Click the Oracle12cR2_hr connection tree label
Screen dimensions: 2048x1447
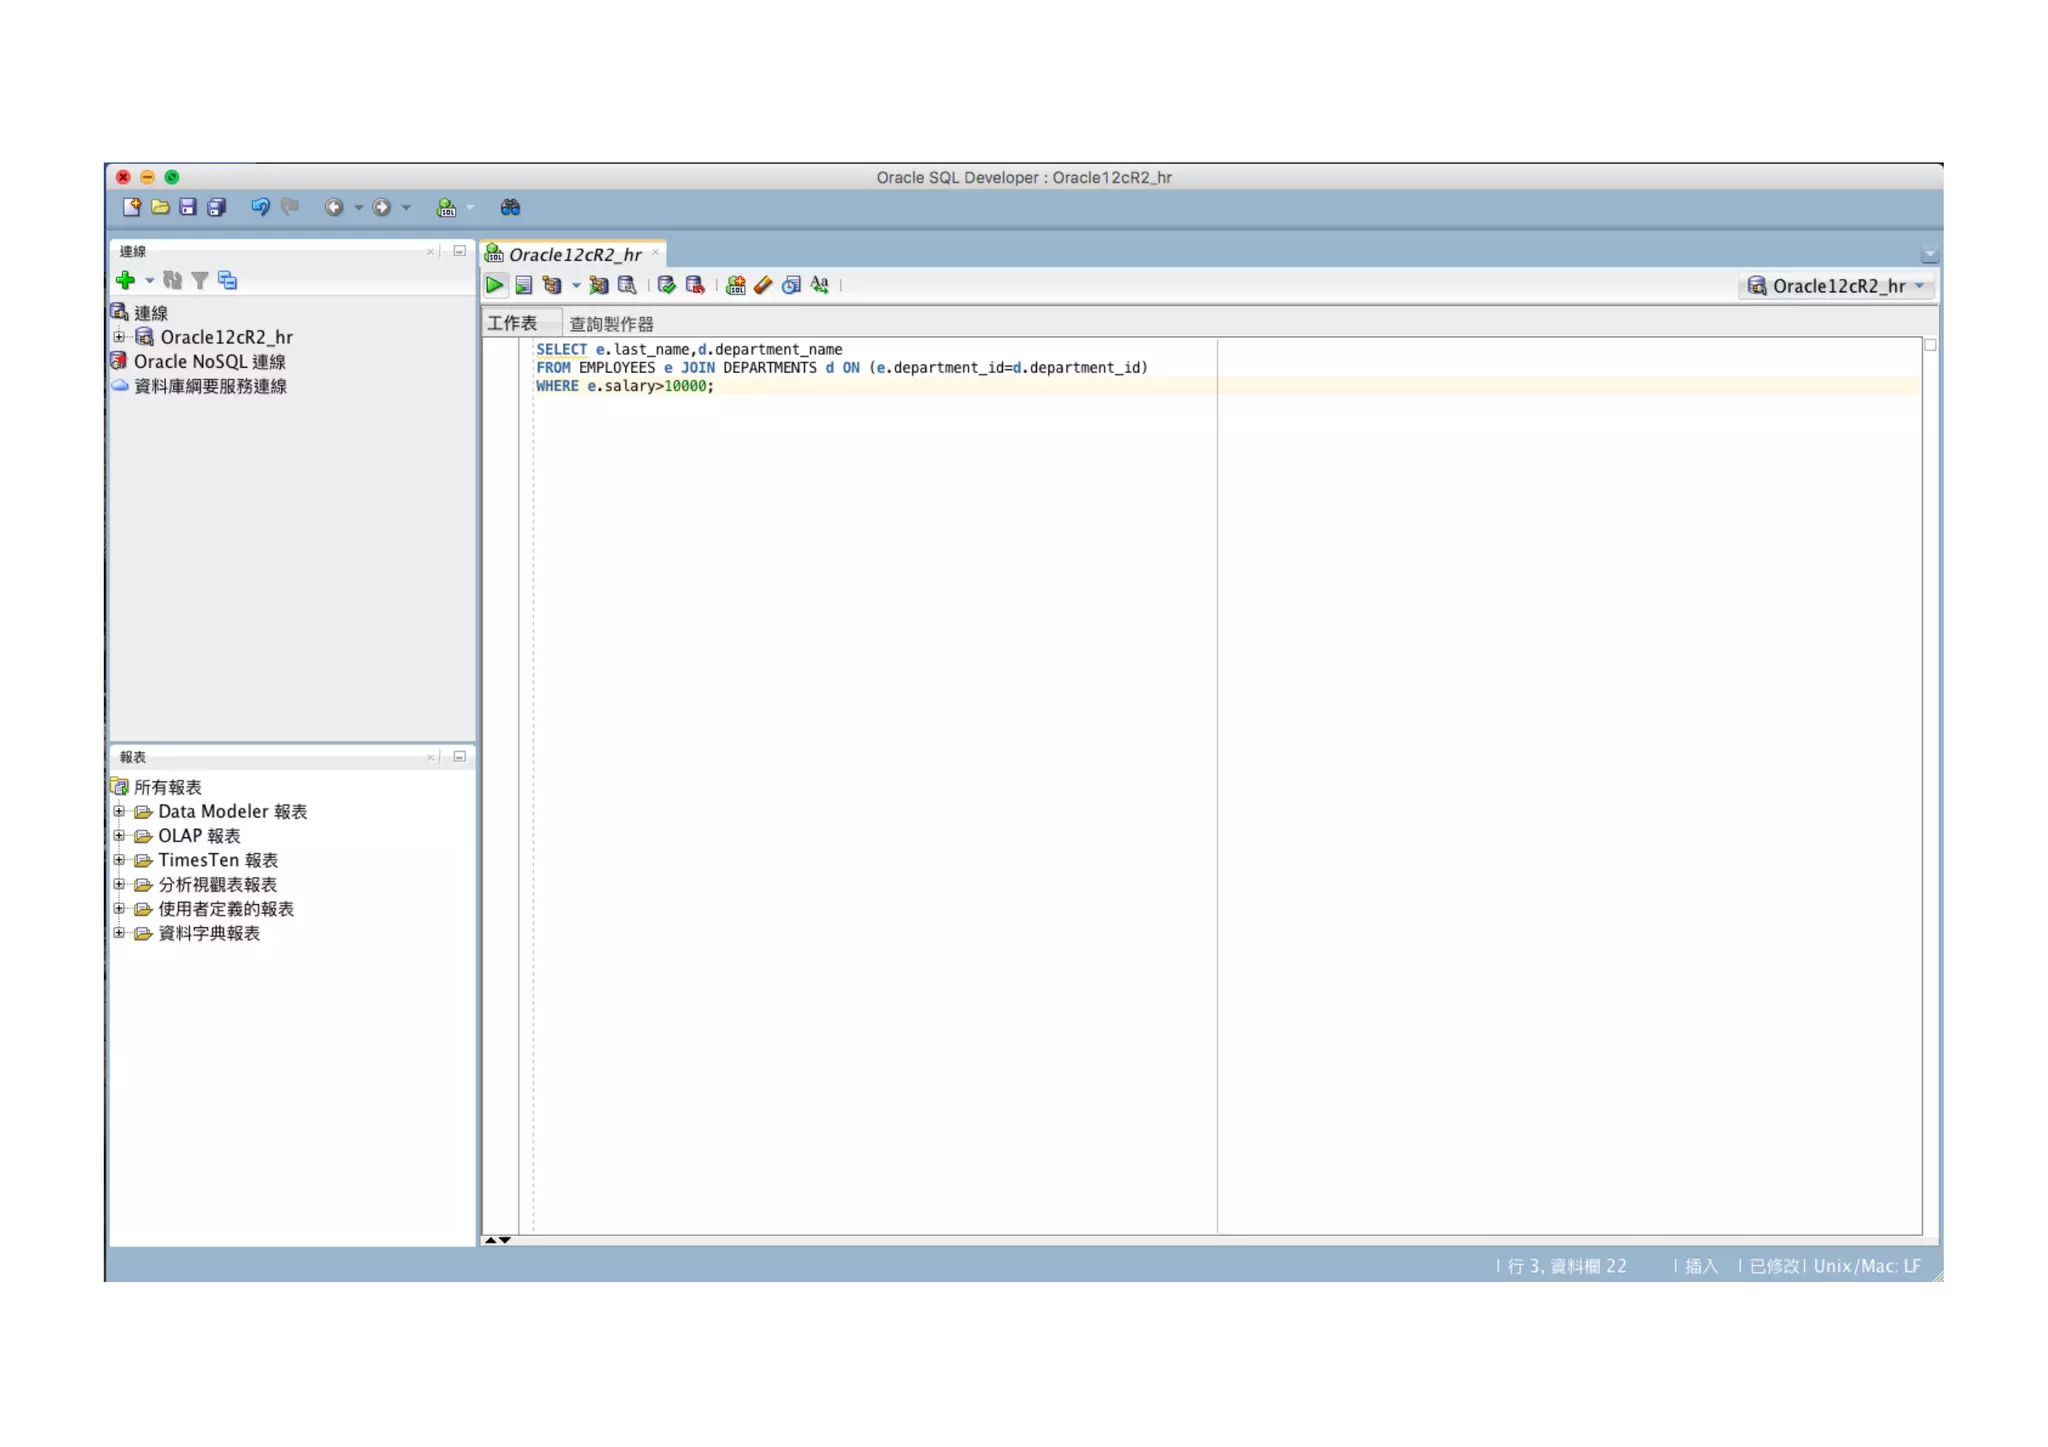point(226,337)
